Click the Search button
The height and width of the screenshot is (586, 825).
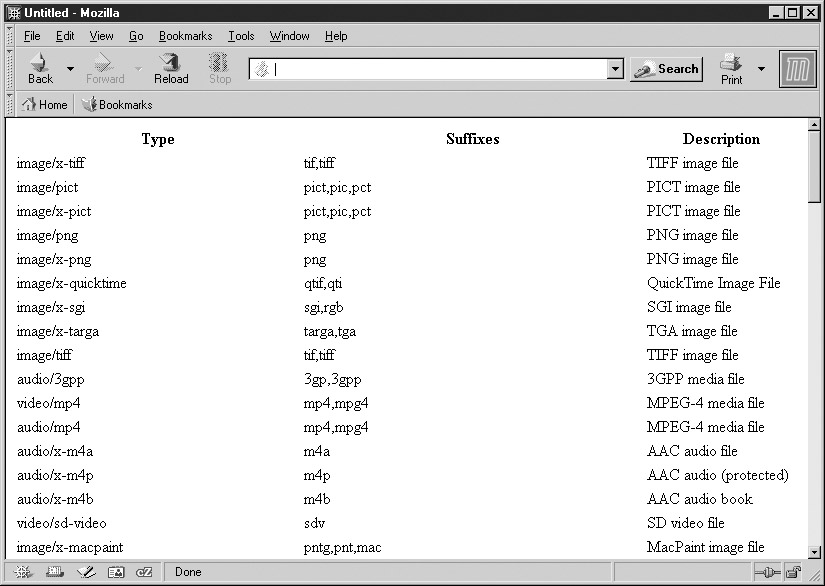(x=667, y=69)
